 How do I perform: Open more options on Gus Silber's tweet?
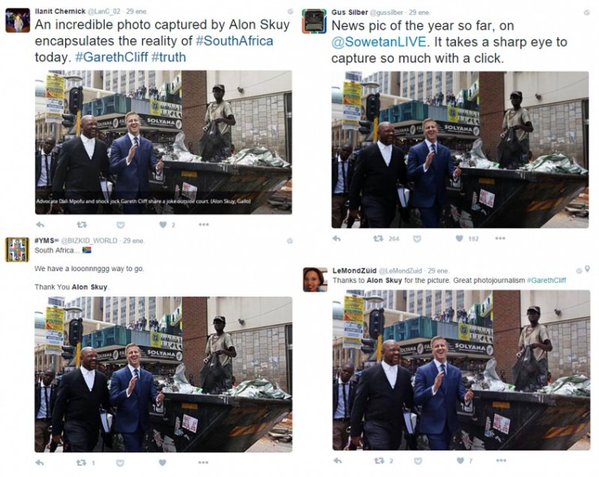click(500, 238)
